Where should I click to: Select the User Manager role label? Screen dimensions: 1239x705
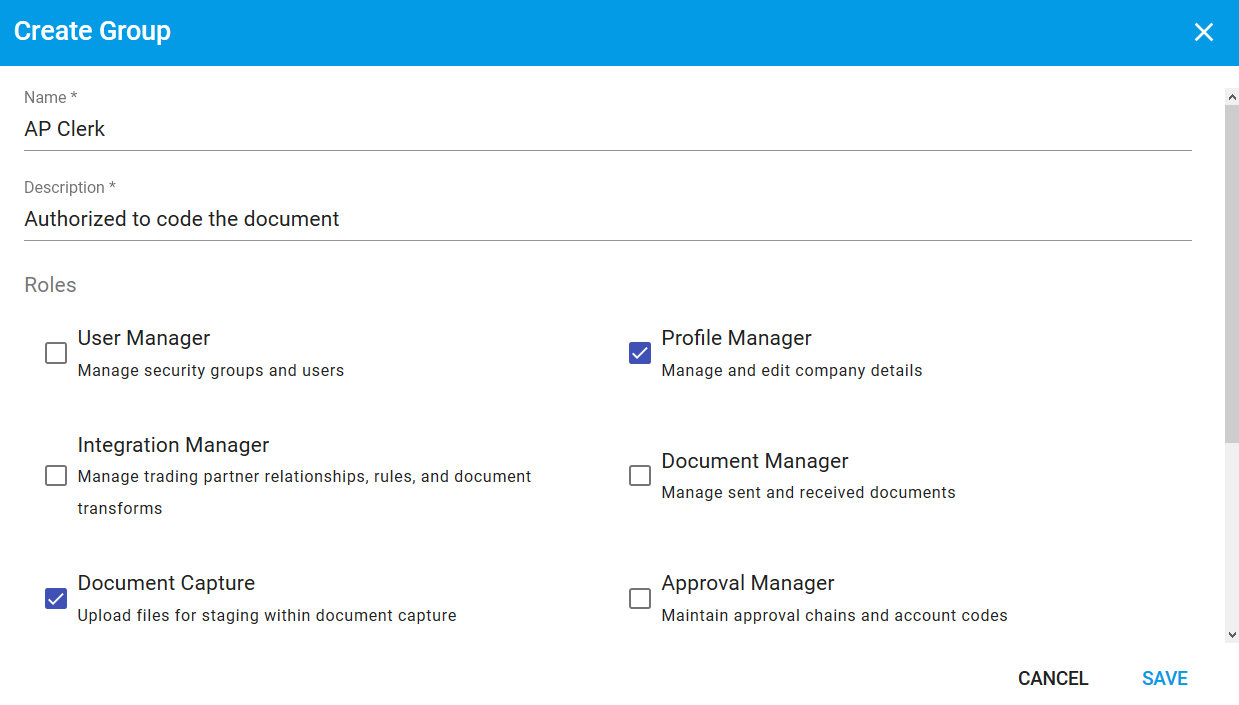click(x=143, y=338)
